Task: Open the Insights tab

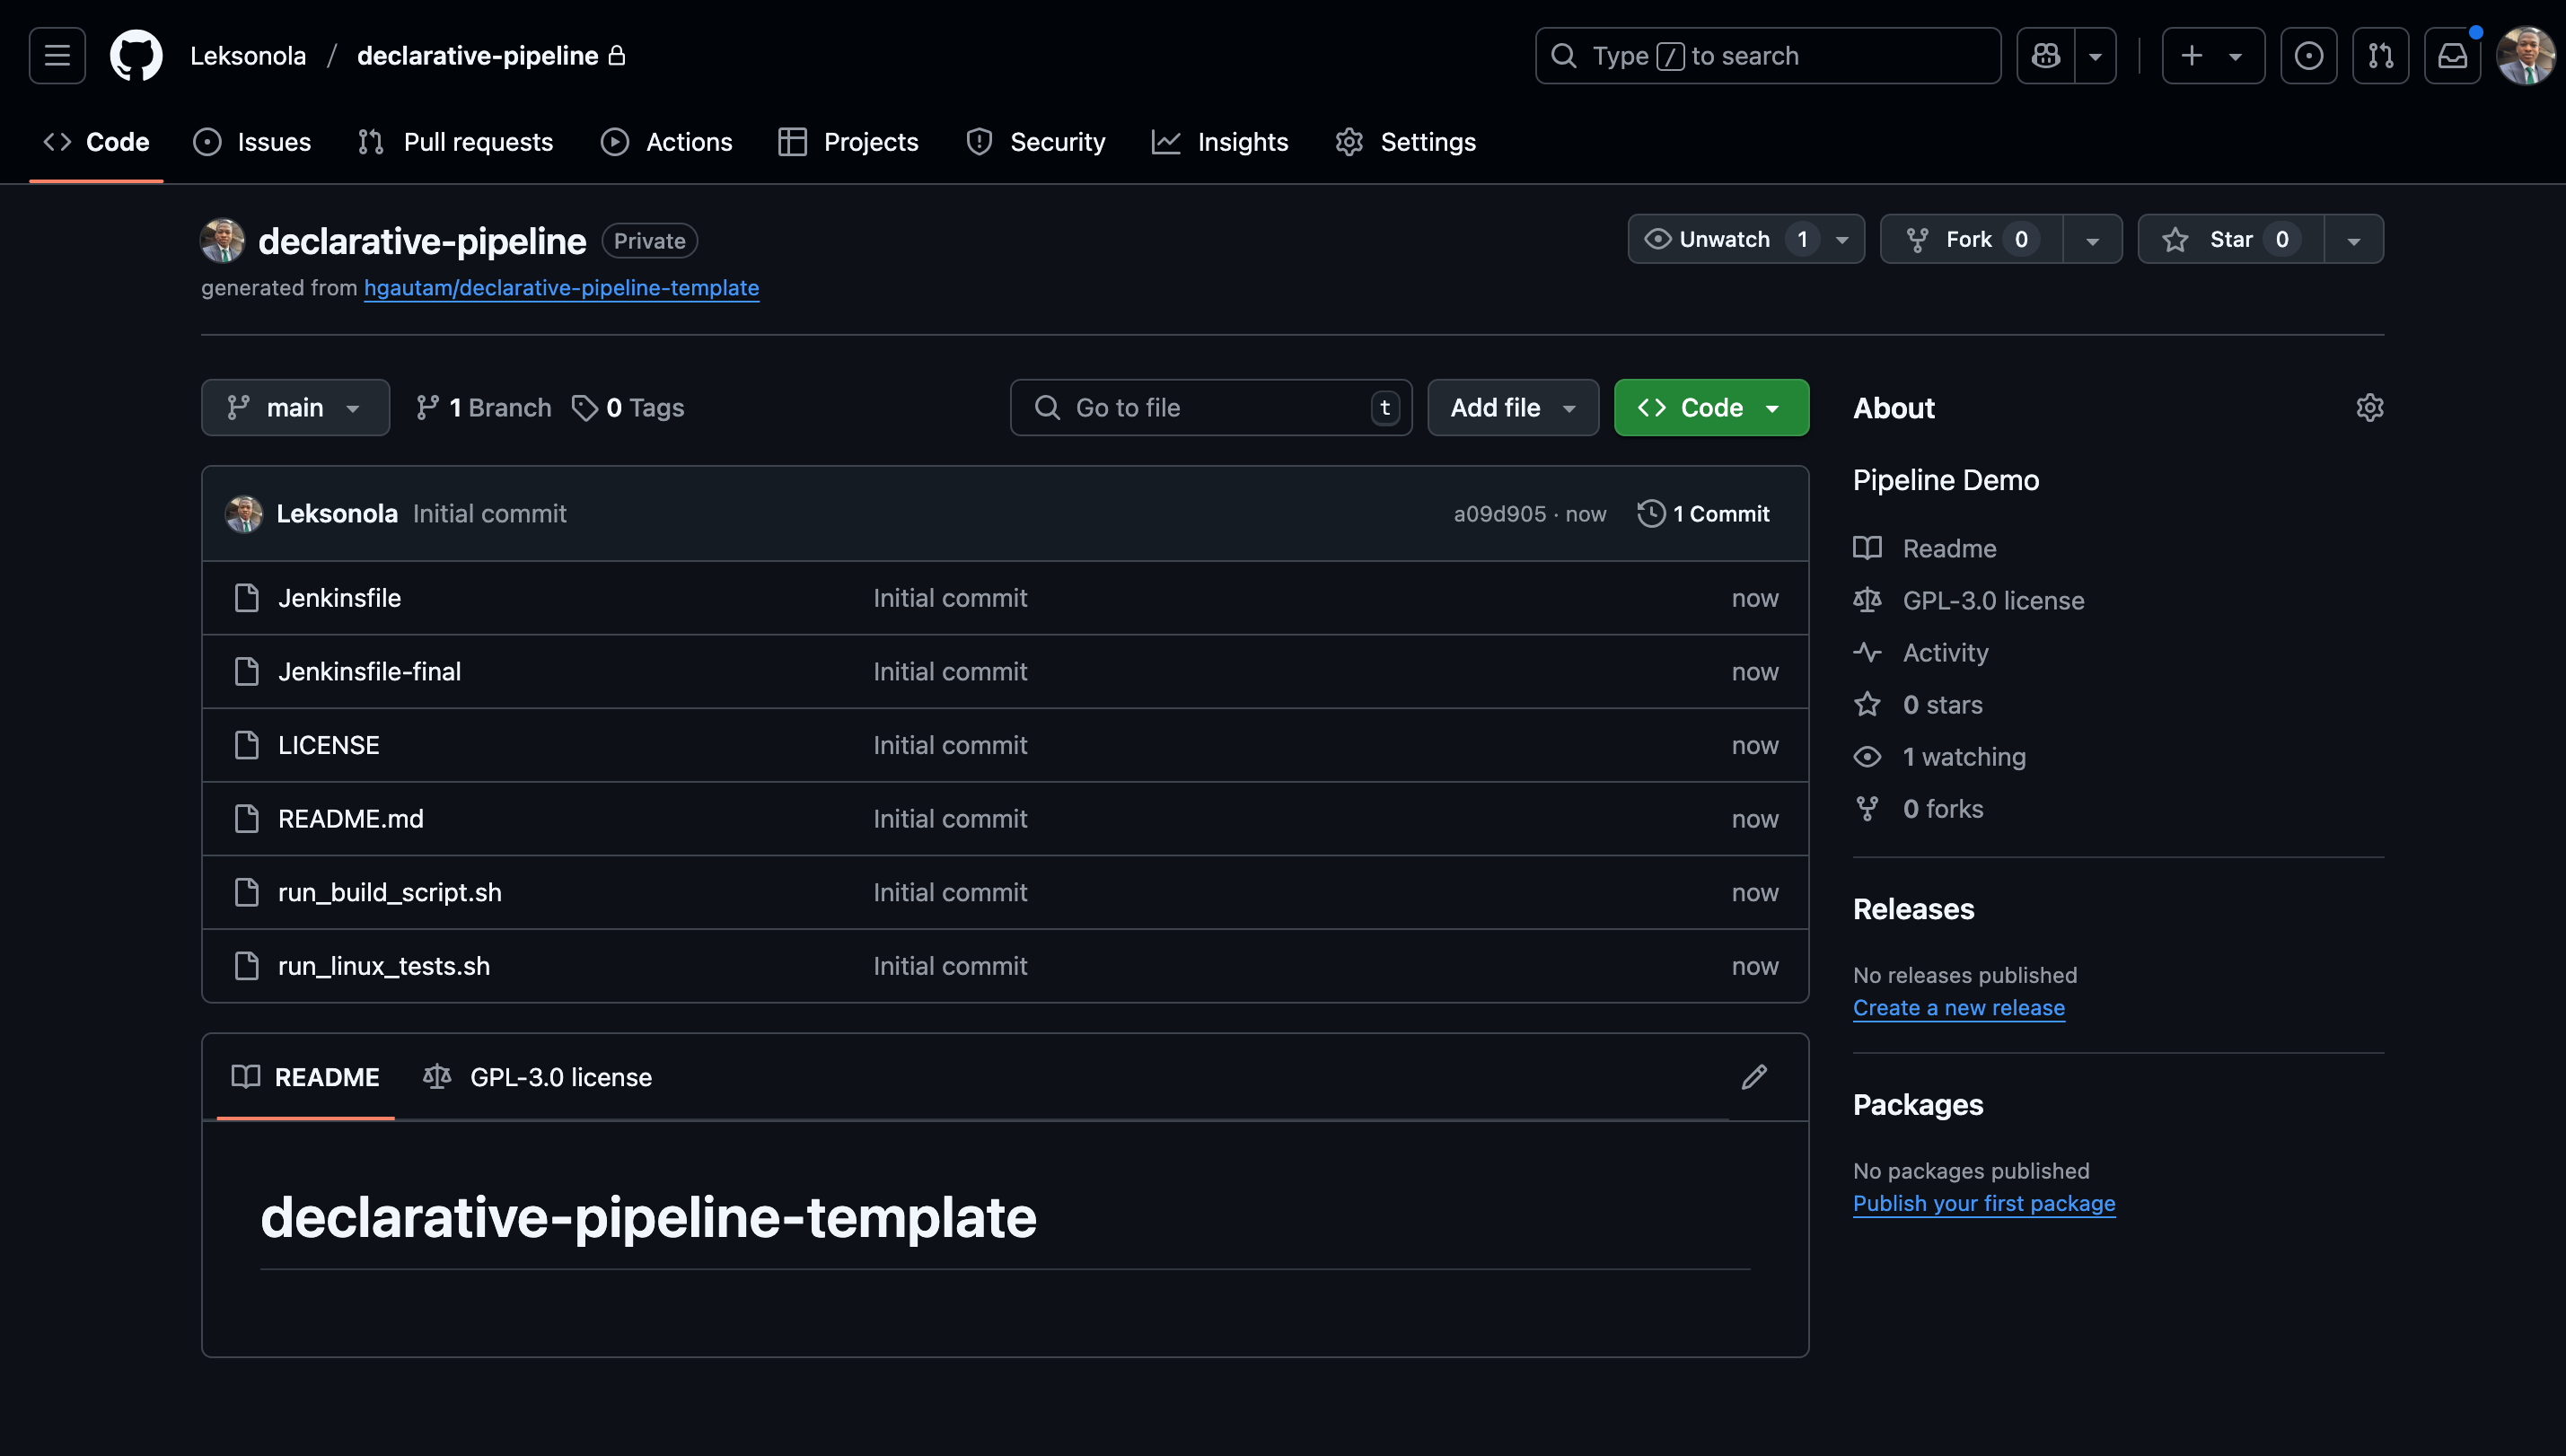Action: click(1220, 142)
